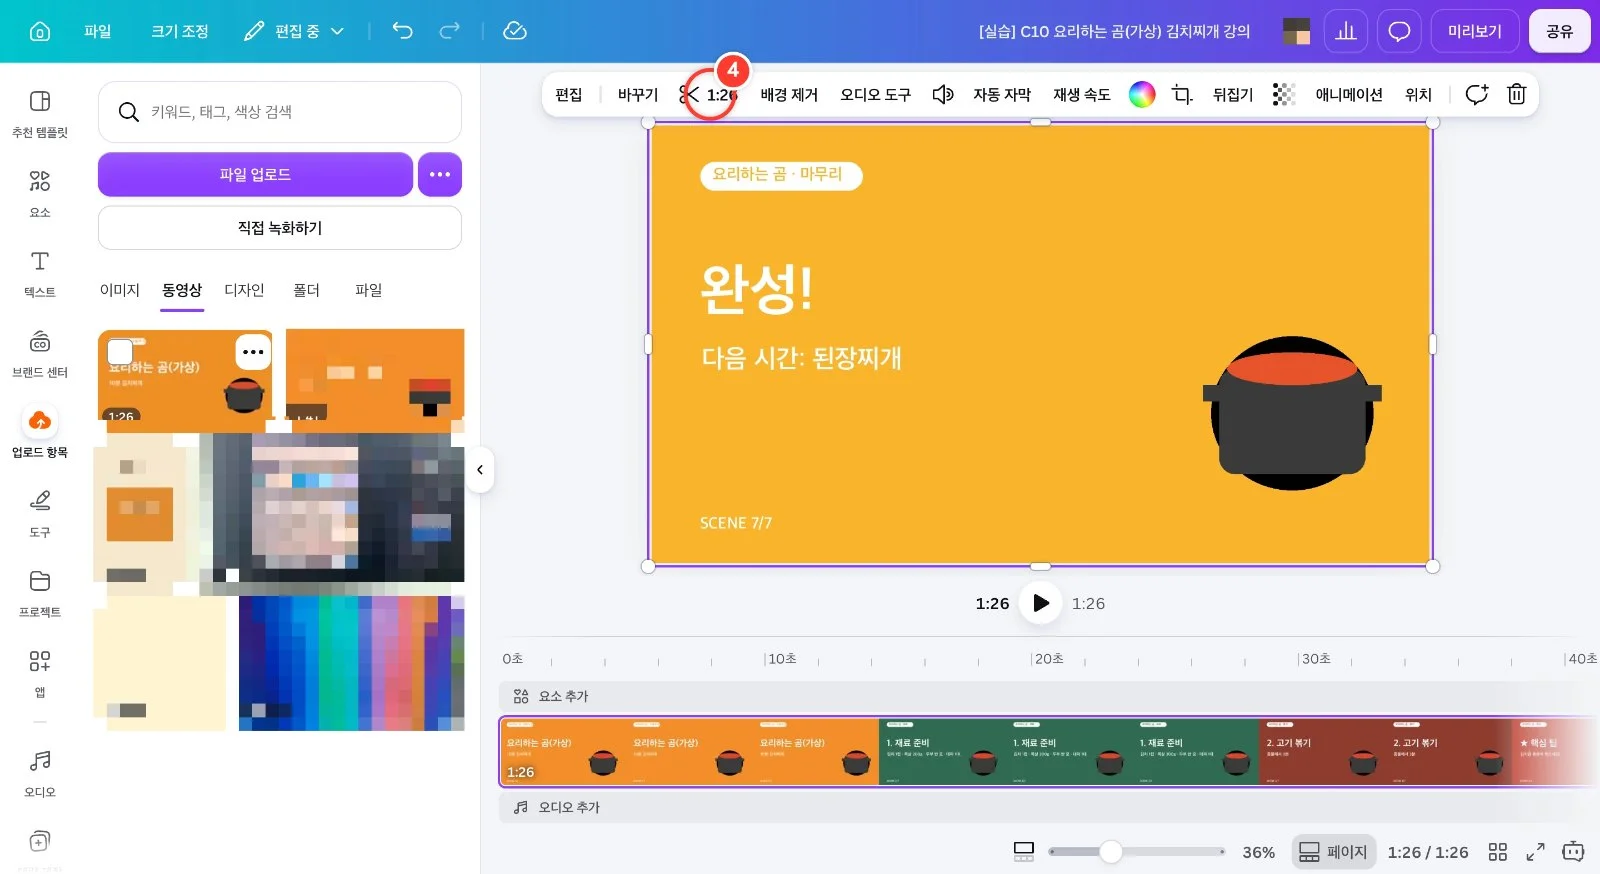Click the 공유 button

tap(1559, 31)
